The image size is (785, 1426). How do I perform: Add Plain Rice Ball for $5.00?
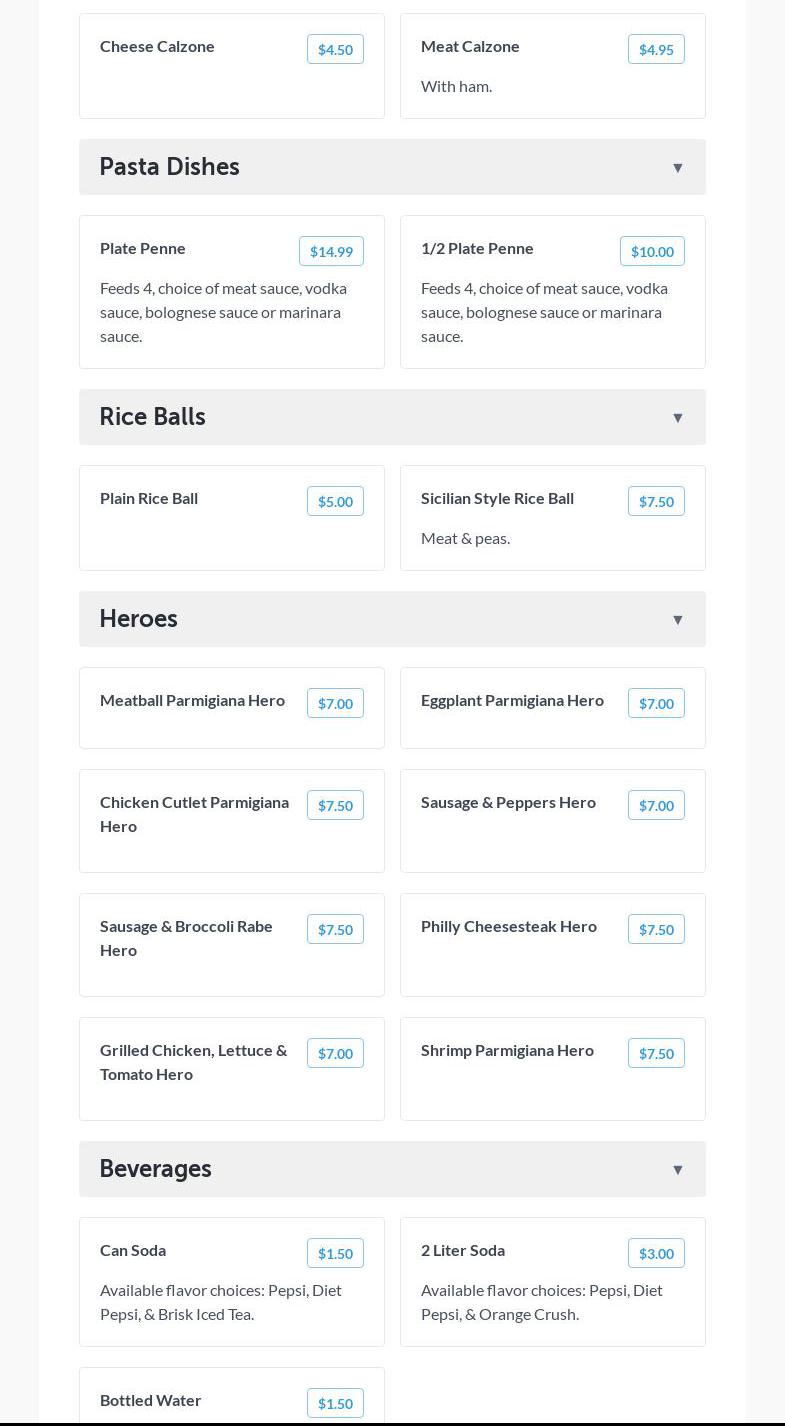tap(335, 501)
